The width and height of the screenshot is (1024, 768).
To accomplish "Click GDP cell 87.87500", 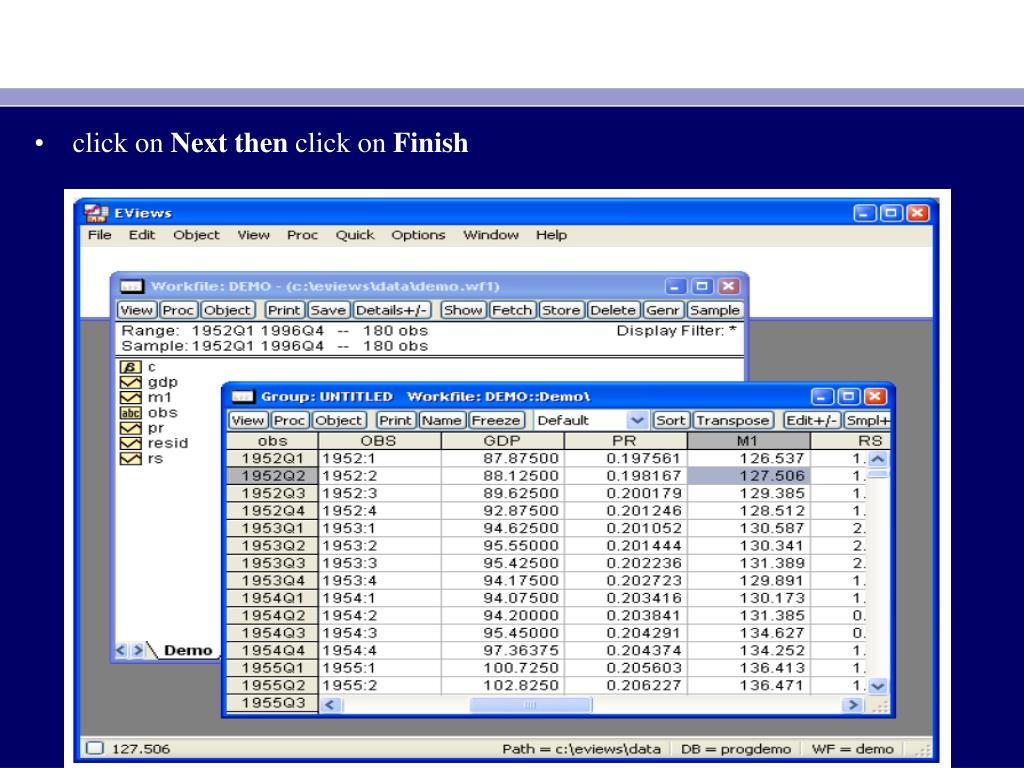I will click(502, 458).
